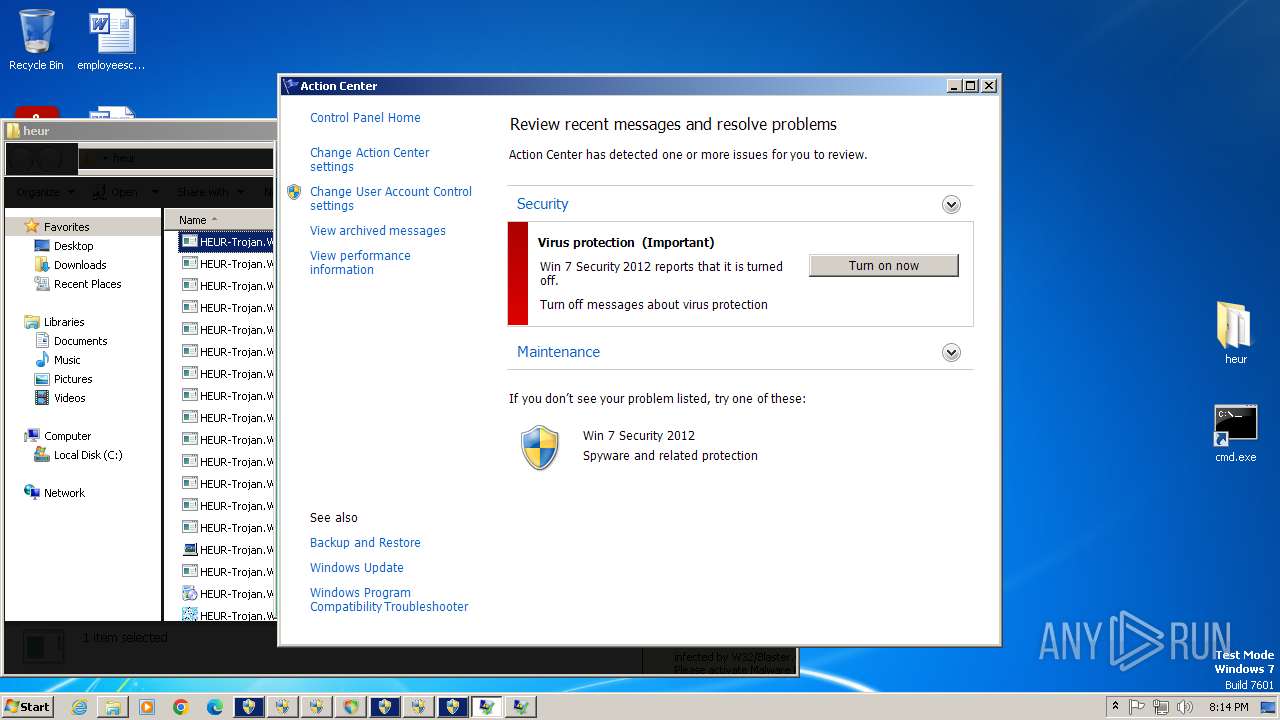Open View archived messages

point(378,230)
